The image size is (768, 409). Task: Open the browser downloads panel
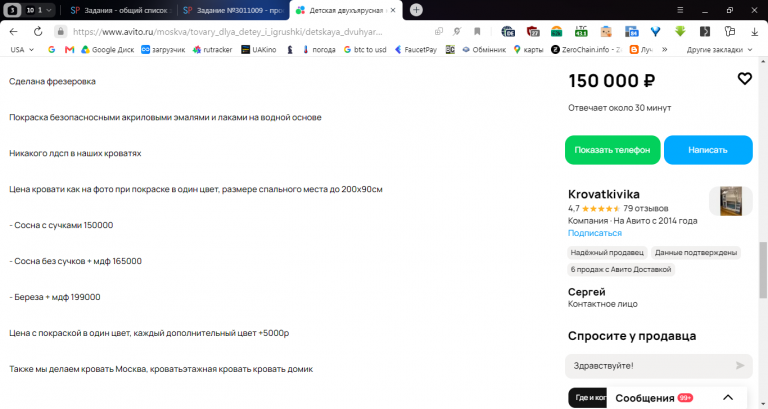[754, 32]
